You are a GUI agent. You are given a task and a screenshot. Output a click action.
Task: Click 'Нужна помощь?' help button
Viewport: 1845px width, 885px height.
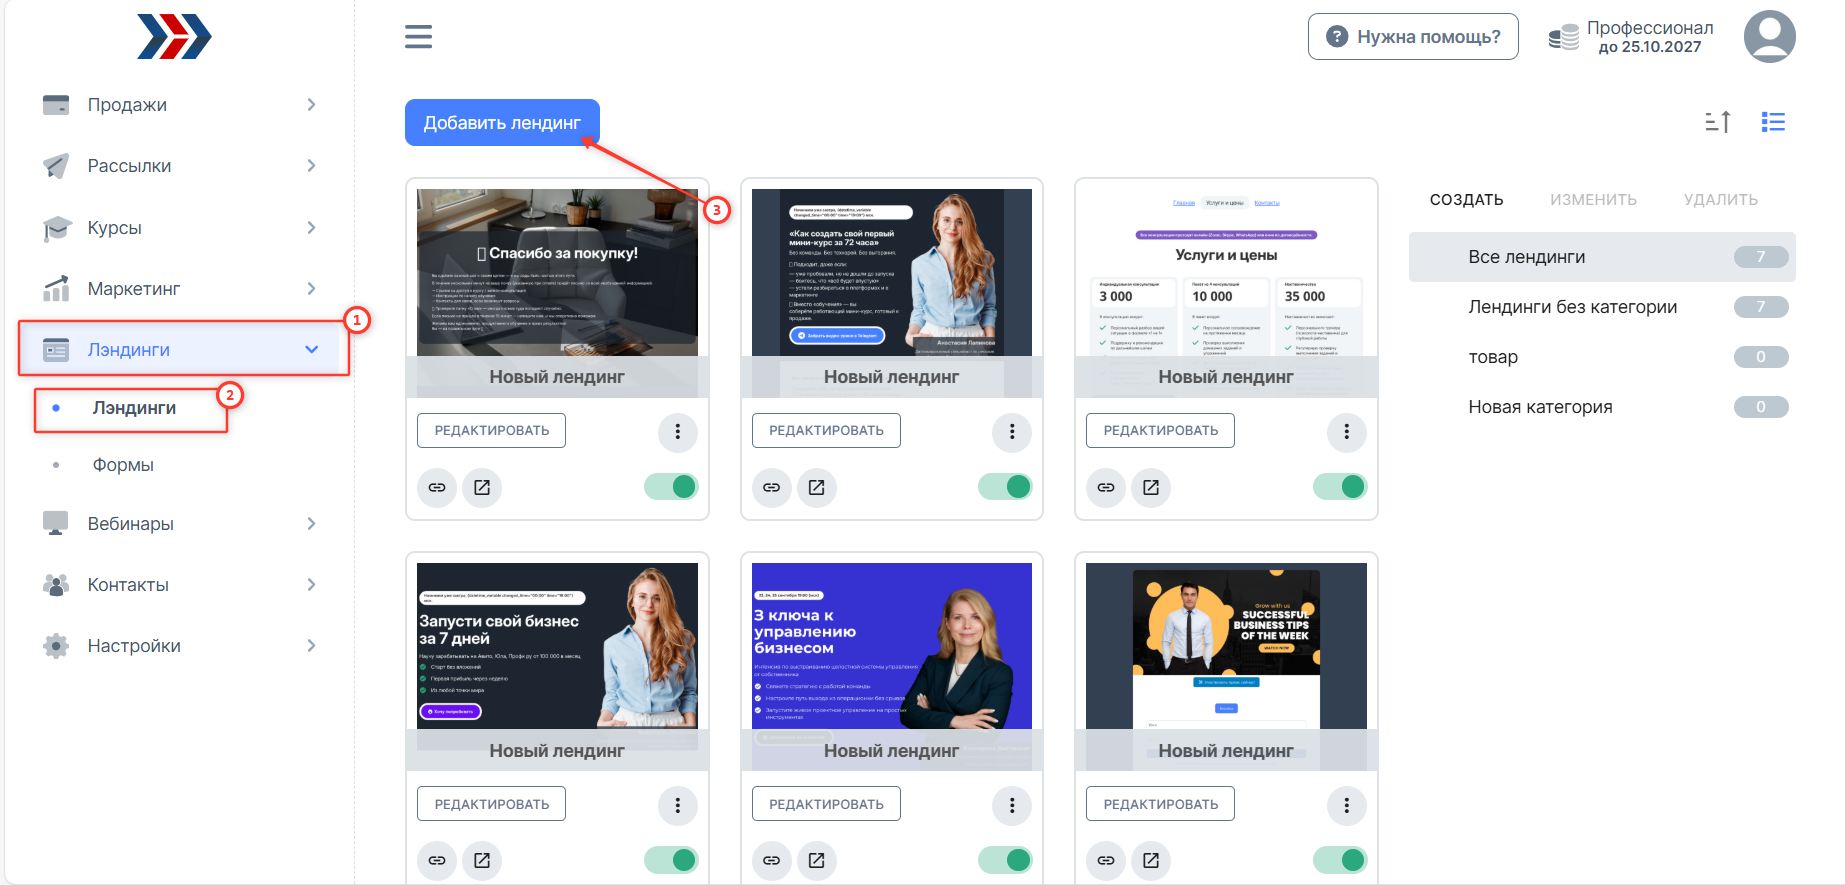[1413, 37]
